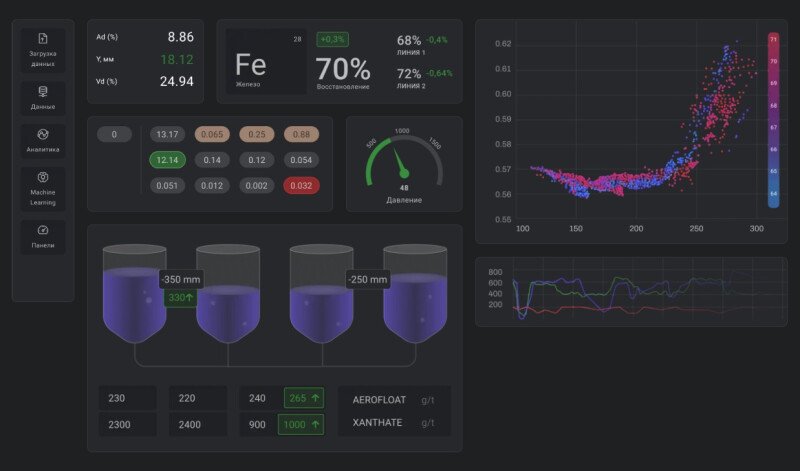The height and width of the screenshot is (471, 800).
Task: Click the 2300 xanthate value field
Action: [x=127, y=424]
